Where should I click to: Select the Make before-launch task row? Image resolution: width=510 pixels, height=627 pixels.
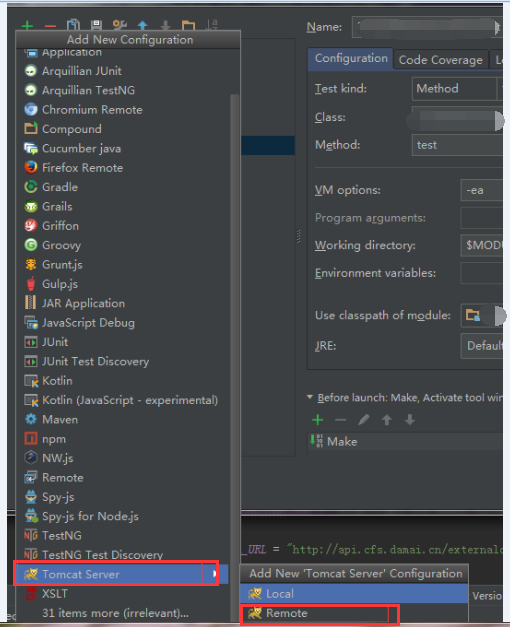[405, 441]
